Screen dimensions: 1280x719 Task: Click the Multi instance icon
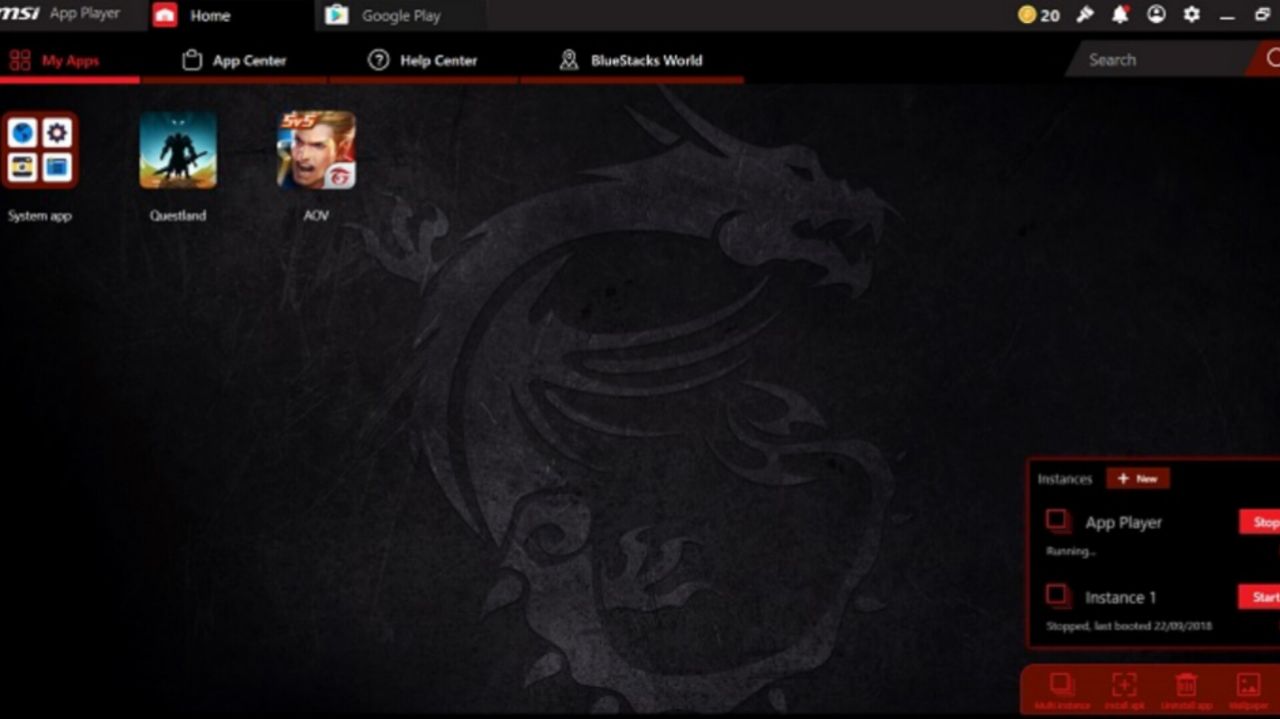pos(1062,686)
